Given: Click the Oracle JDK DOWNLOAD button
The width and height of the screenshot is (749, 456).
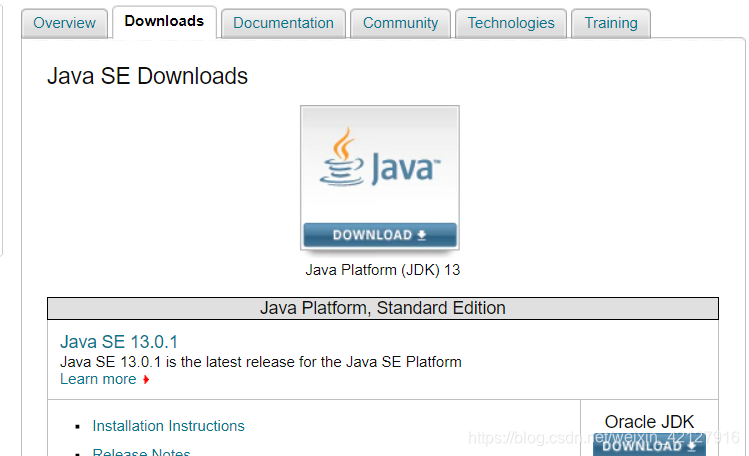Looking at the screenshot, I should tap(649, 446).
